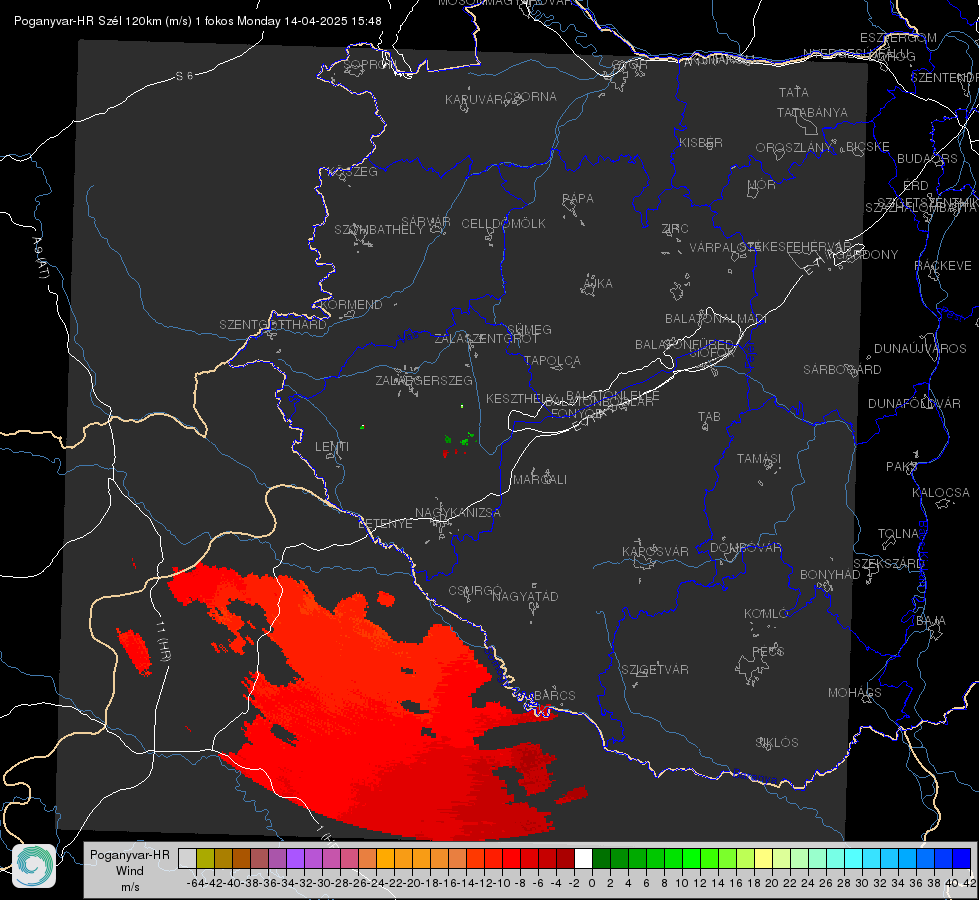Click the SÜMEG city label
This screenshot has width=979, height=900.
click(x=529, y=330)
